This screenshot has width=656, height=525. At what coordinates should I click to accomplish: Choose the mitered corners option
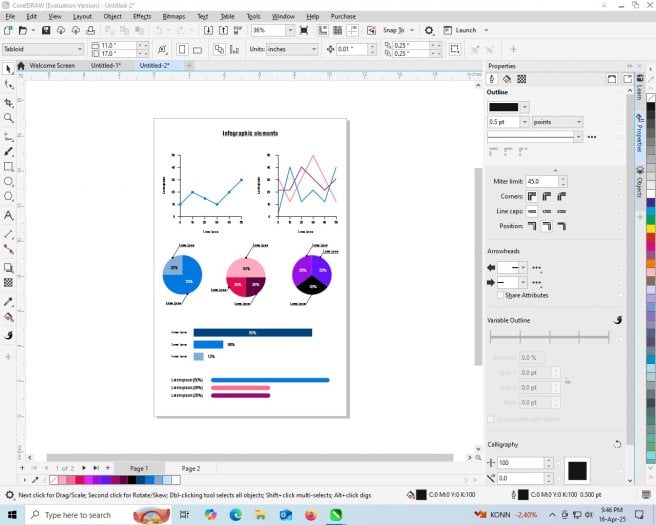[532, 196]
